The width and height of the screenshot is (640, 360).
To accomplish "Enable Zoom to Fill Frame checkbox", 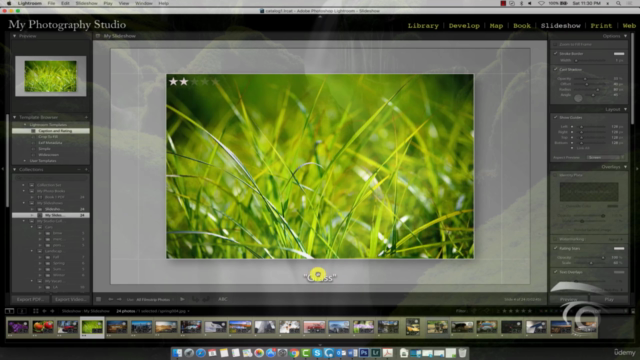I will click(x=556, y=44).
